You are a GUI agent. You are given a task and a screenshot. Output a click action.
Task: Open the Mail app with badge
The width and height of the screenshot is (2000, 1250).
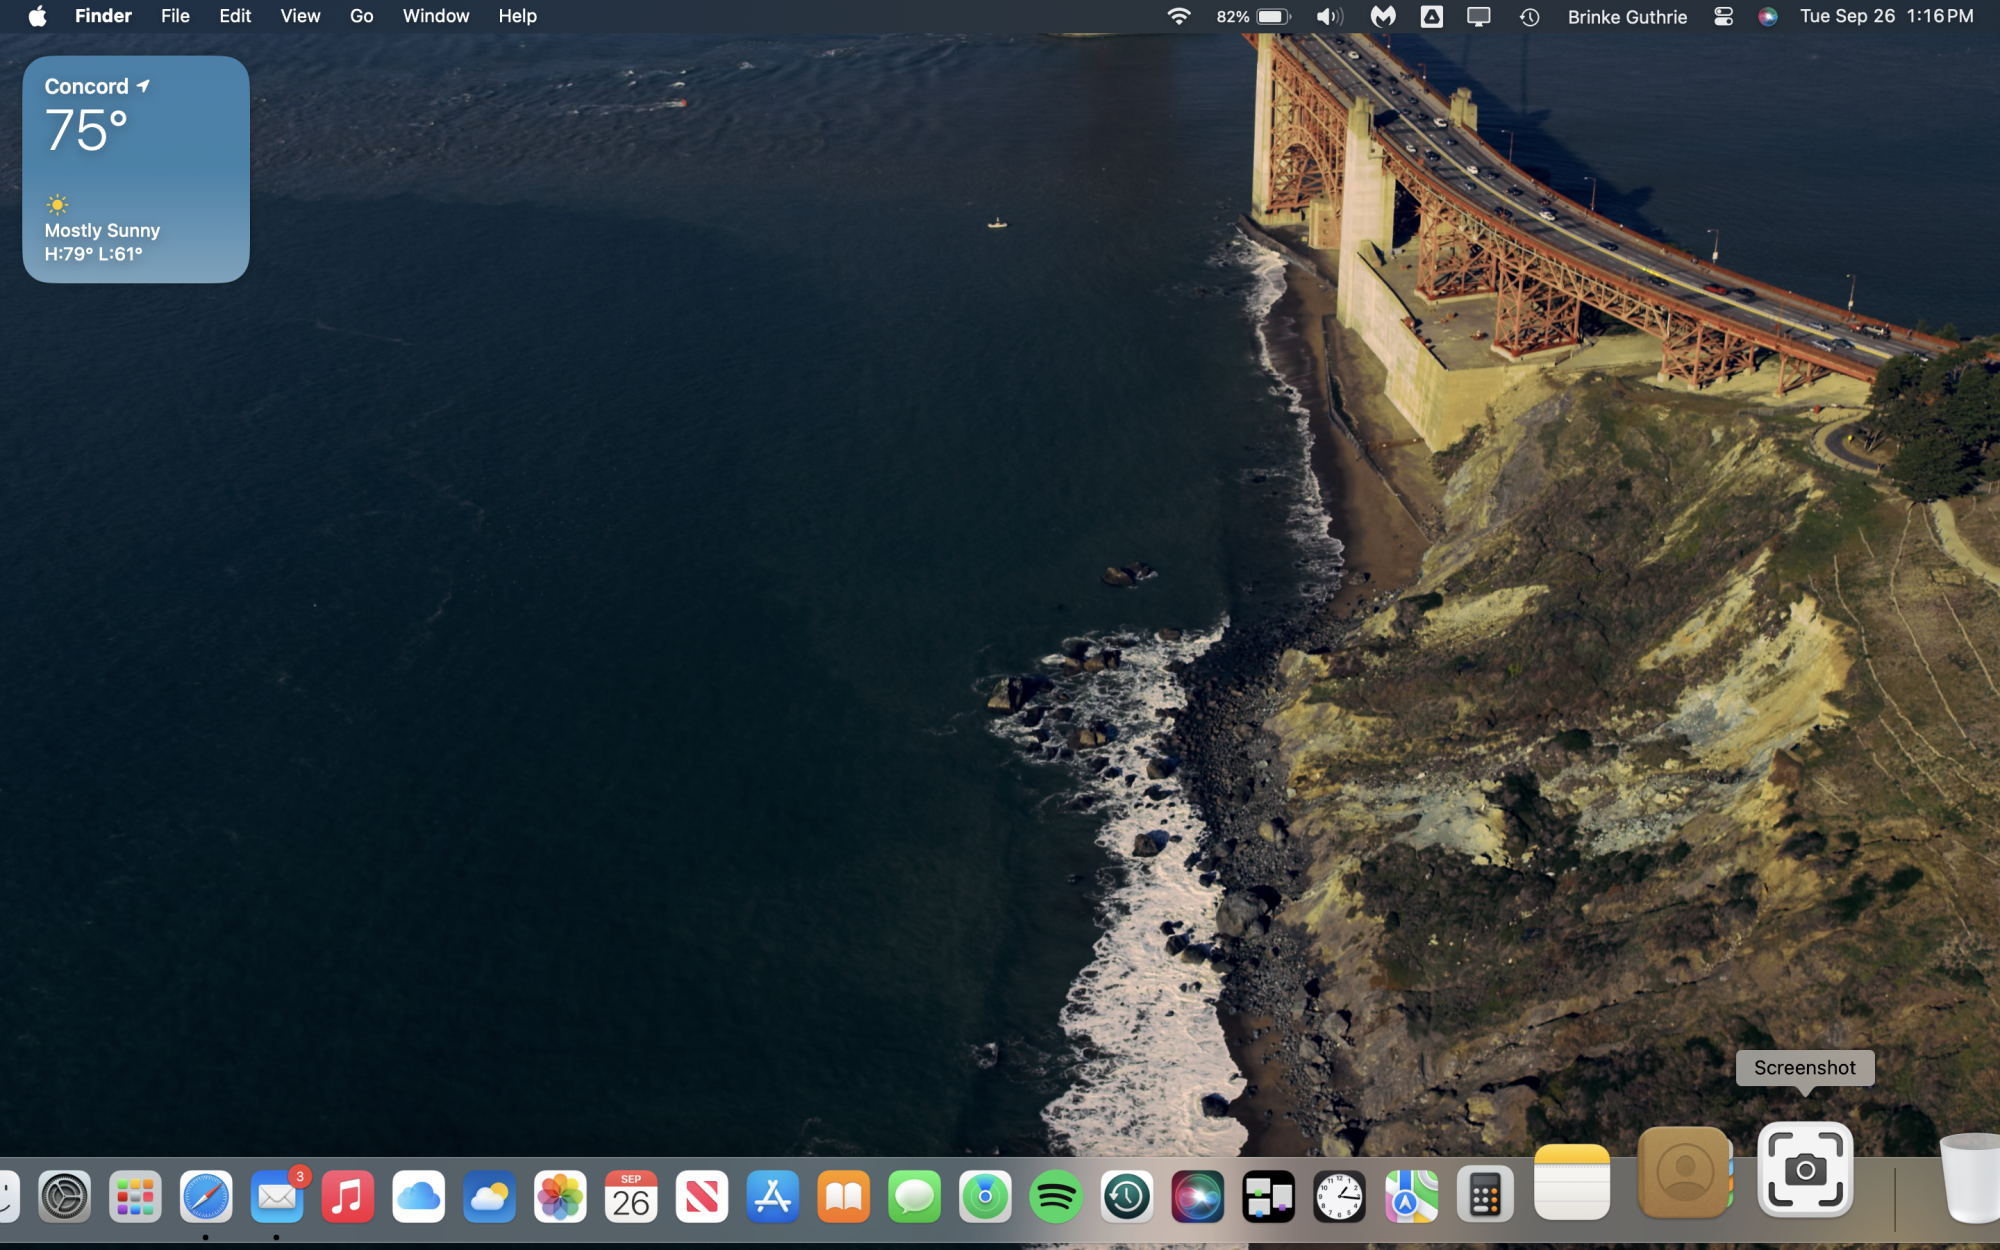277,1196
